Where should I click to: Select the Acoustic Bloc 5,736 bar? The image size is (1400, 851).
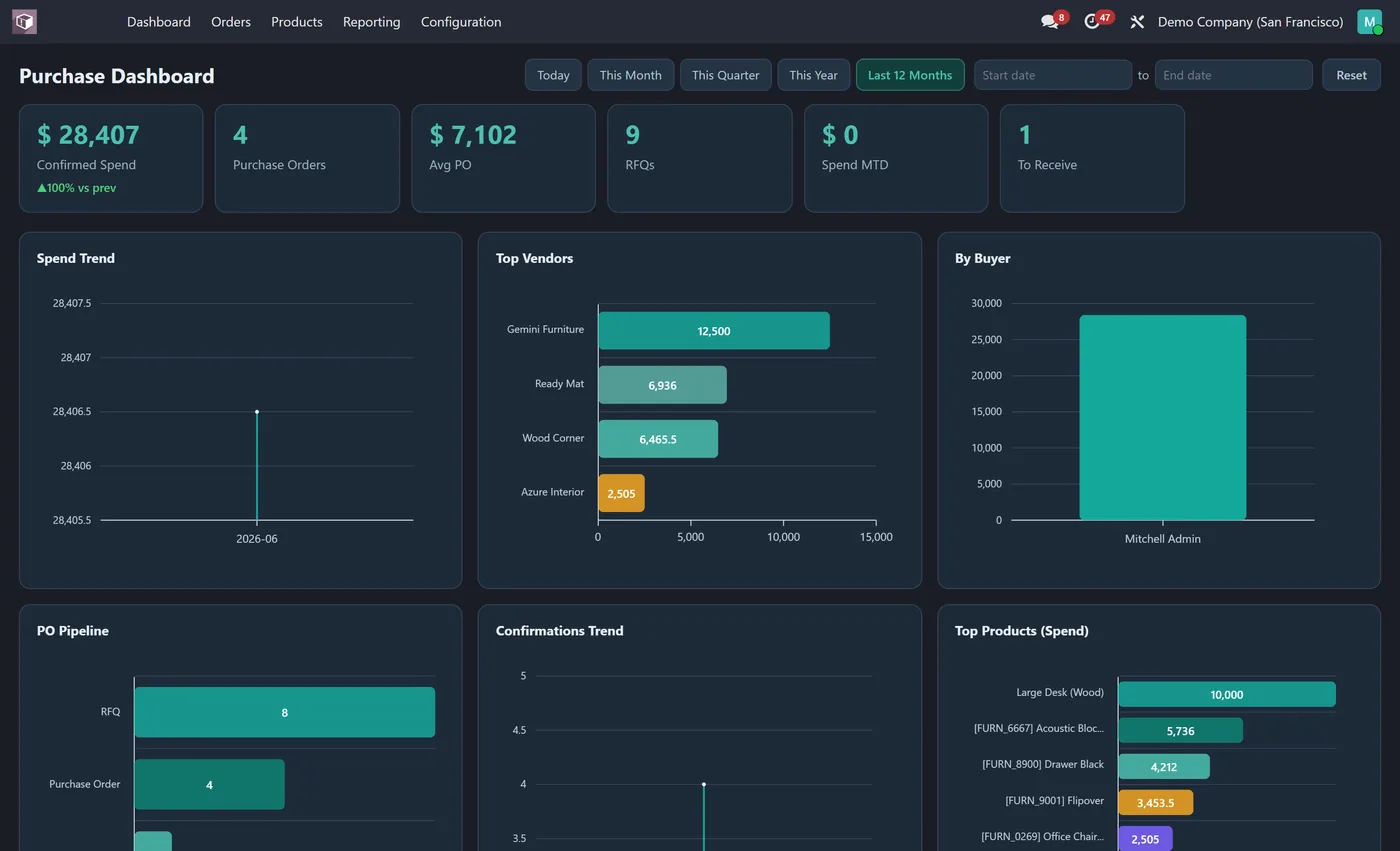1180,730
